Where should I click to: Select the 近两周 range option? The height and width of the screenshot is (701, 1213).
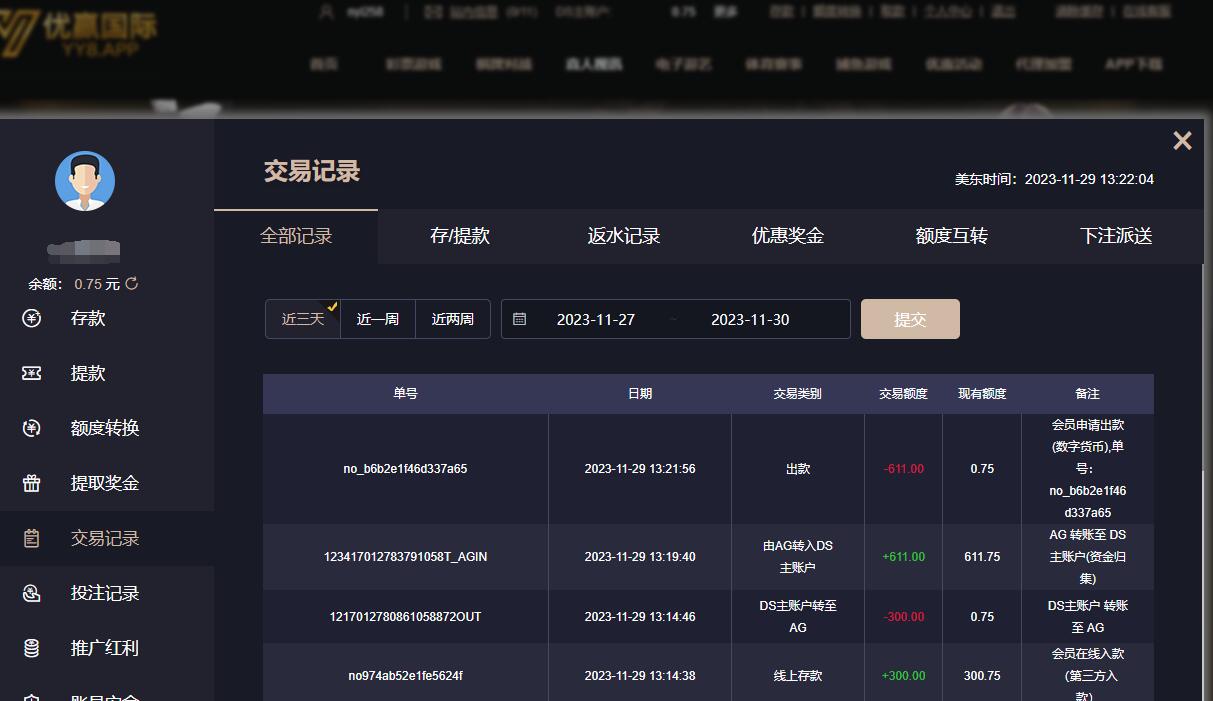(x=453, y=319)
